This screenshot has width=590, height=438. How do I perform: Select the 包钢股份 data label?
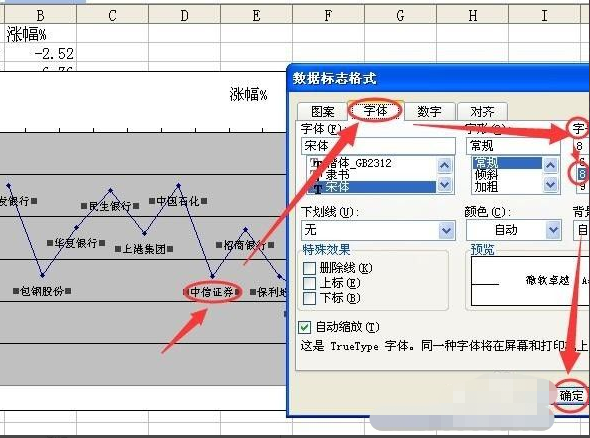[x=42, y=291]
